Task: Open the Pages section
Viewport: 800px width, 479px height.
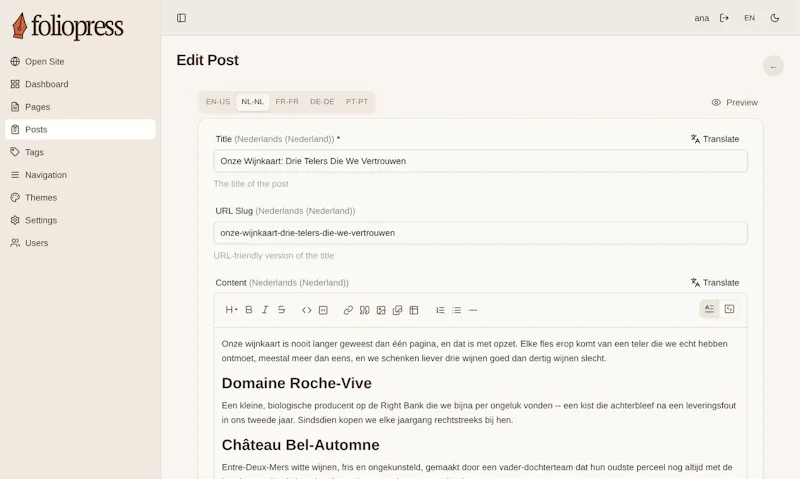Action: [x=80, y=107]
